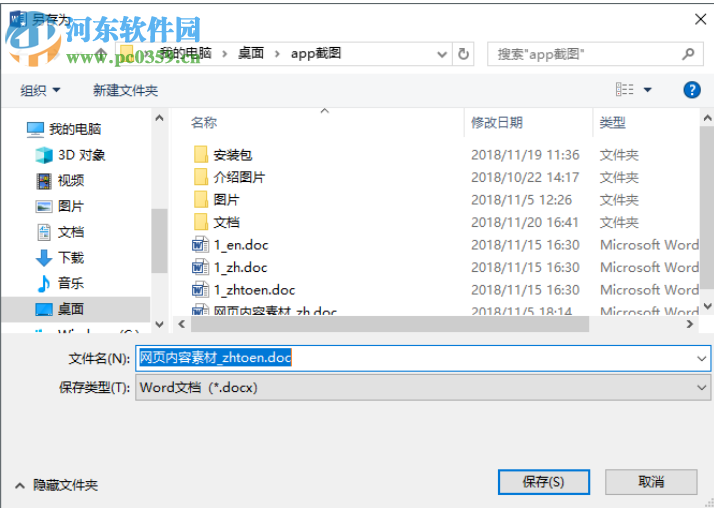Viewport: 714px width, 508px height.
Task: Select 我的电脑 label in navigation tree
Action: point(75,129)
